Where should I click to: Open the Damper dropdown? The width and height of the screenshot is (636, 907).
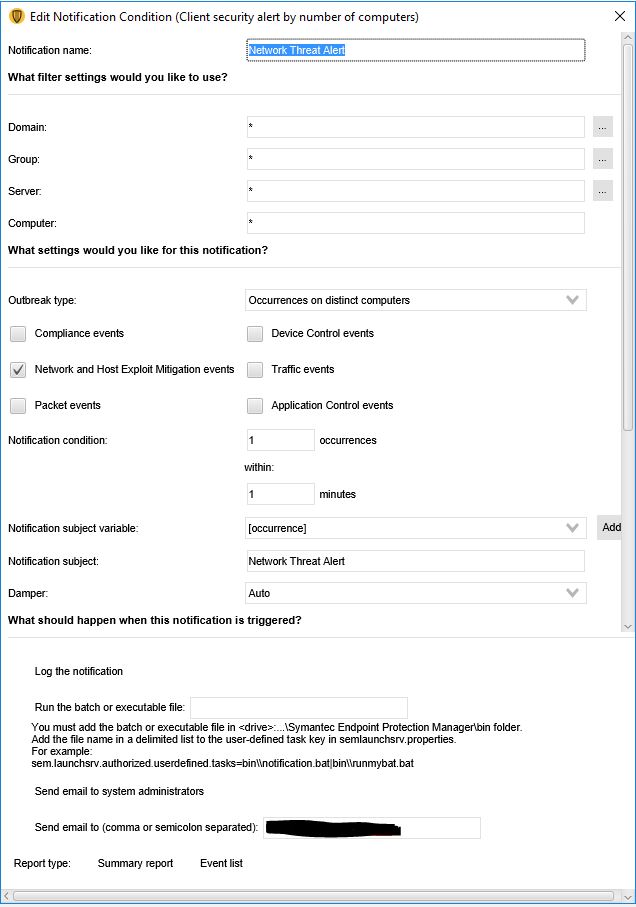point(571,592)
